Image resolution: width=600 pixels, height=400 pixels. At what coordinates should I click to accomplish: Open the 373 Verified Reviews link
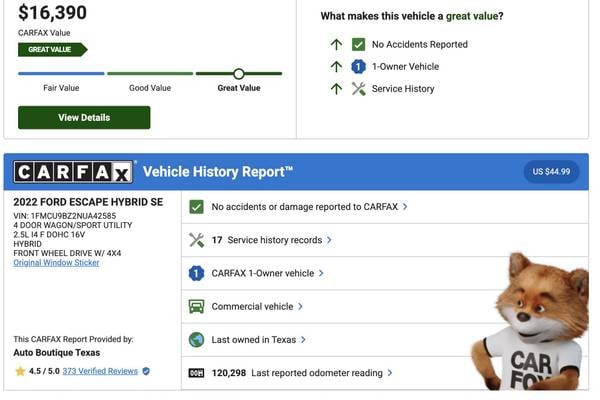[100, 371]
